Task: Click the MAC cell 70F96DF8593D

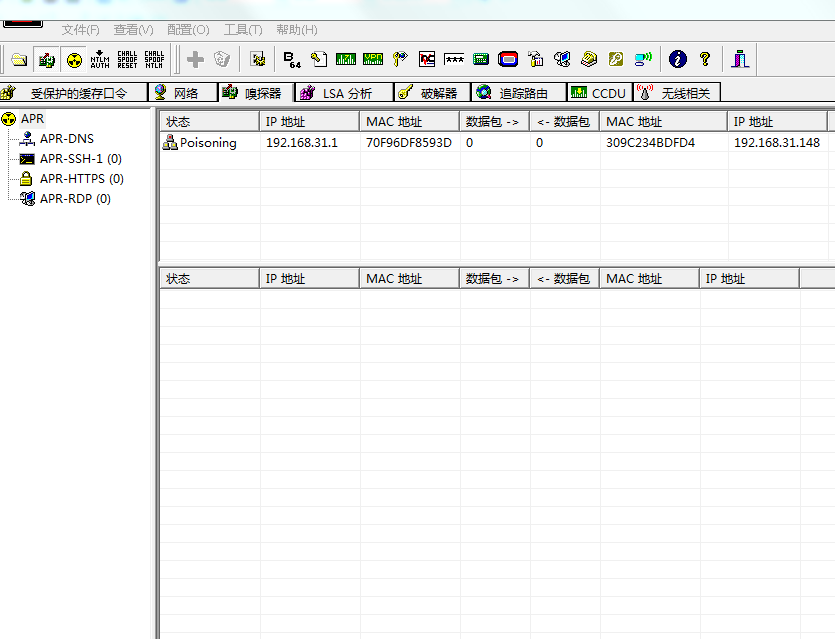Action: click(x=408, y=143)
